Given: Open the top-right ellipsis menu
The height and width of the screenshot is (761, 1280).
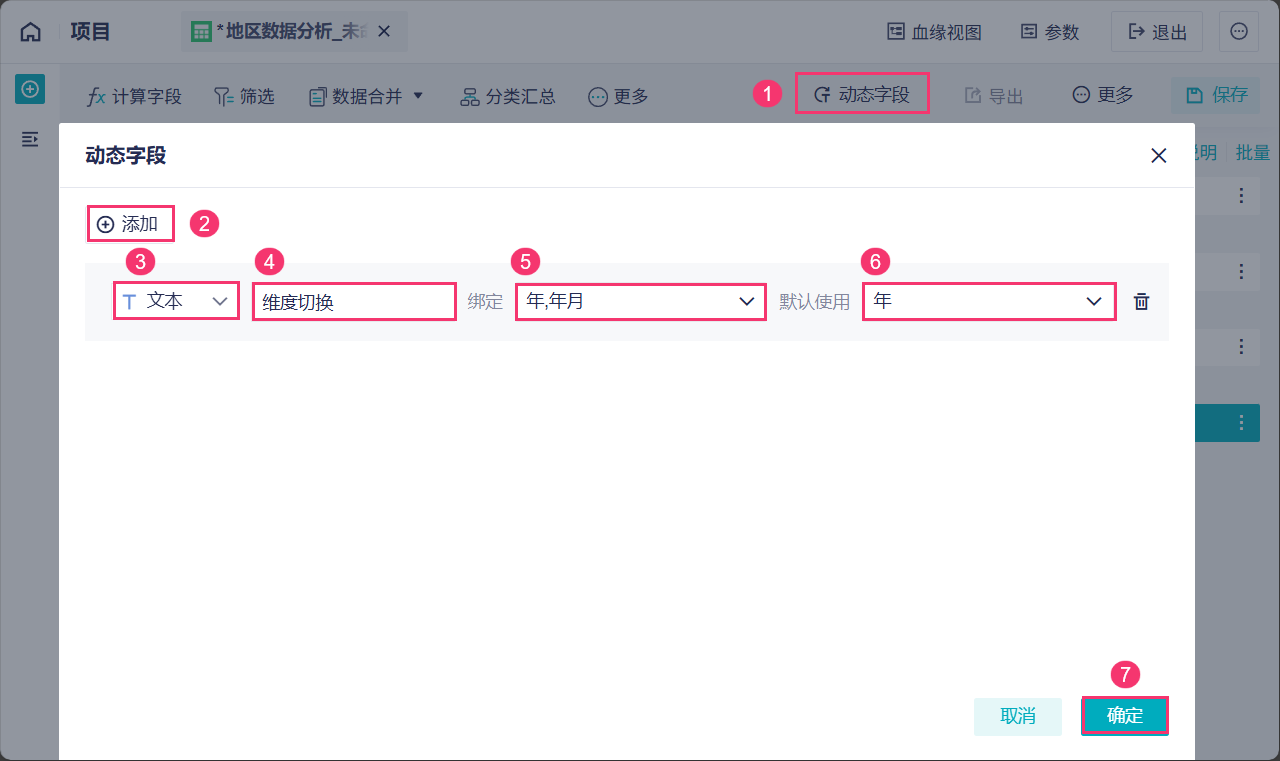Looking at the screenshot, I should click(1239, 32).
